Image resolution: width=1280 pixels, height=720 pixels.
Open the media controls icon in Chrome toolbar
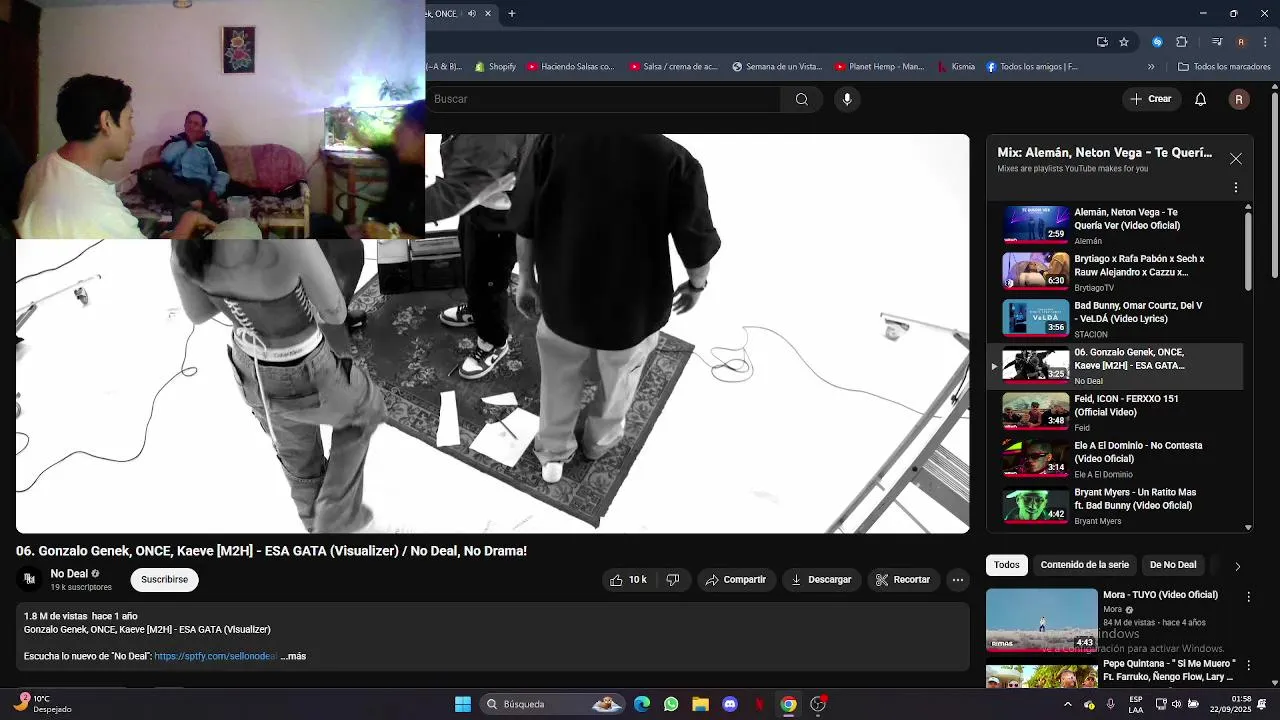[x=1217, y=42]
